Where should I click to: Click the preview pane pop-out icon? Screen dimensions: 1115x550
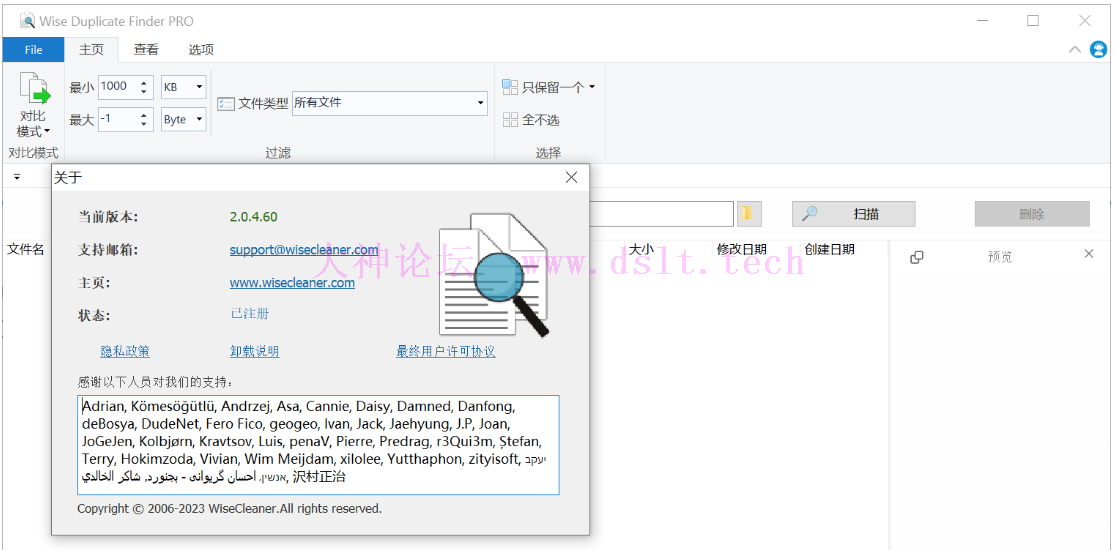(x=917, y=257)
